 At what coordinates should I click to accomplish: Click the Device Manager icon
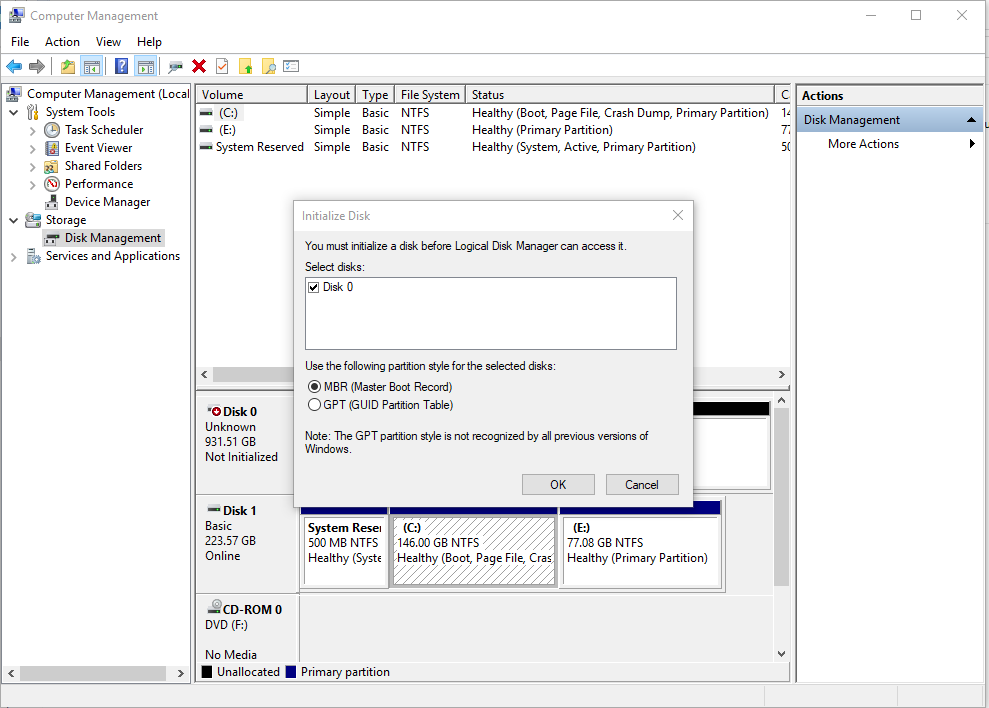click(x=52, y=202)
